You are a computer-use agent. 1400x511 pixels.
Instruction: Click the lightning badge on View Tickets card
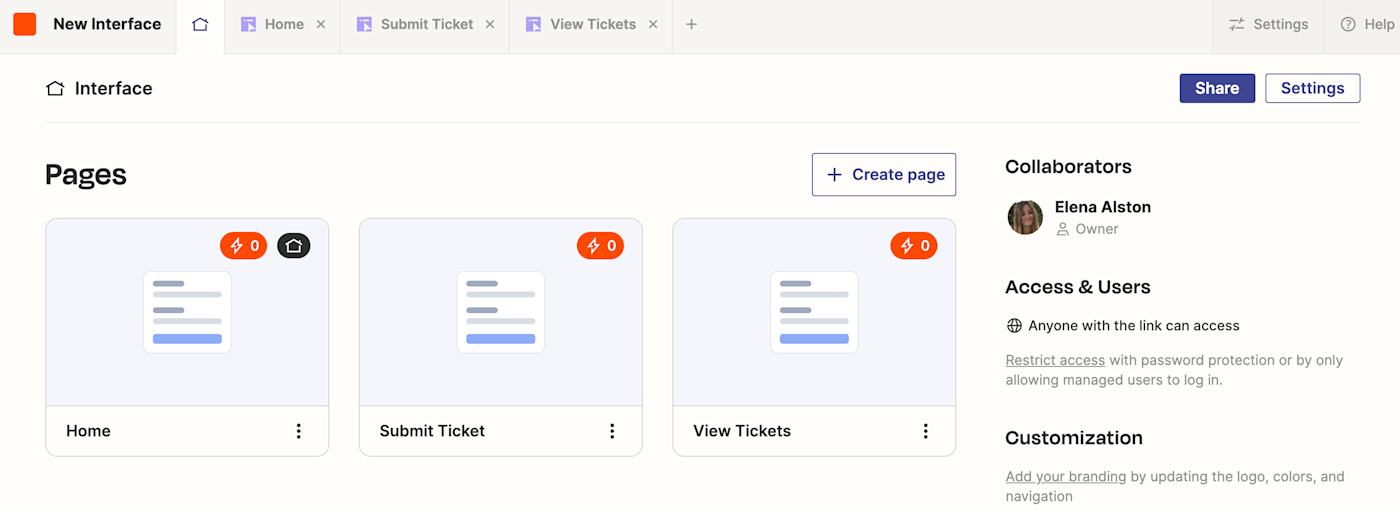point(914,246)
